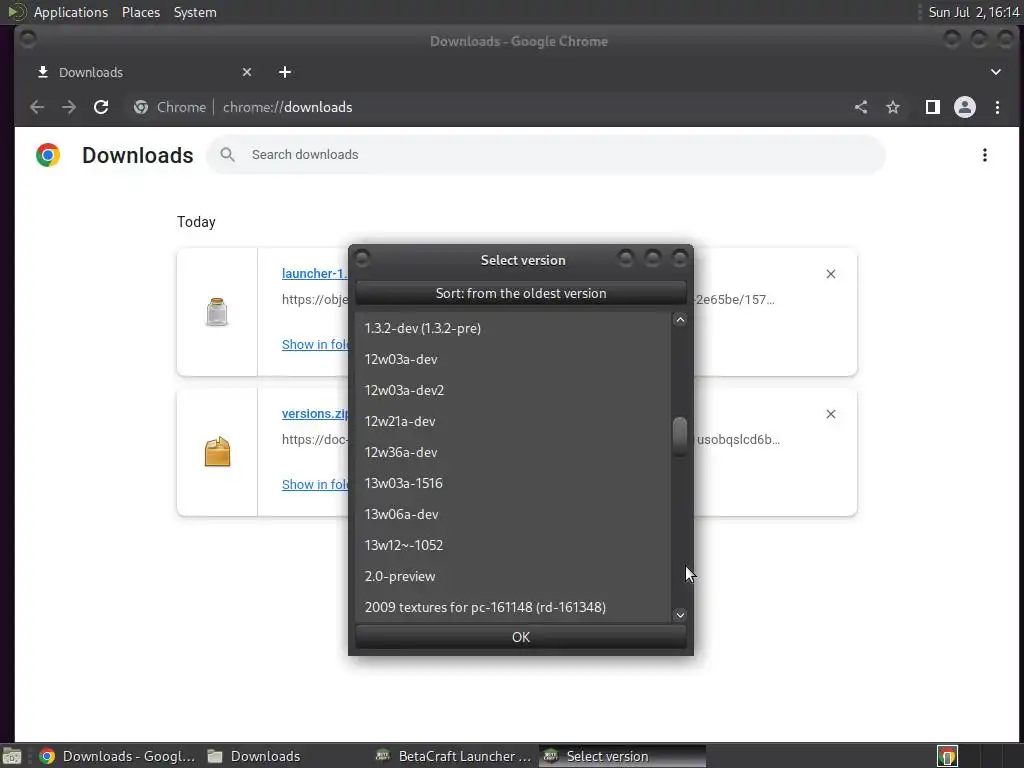This screenshot has height=768, width=1024.
Task: Open the System menu
Action: click(195, 12)
